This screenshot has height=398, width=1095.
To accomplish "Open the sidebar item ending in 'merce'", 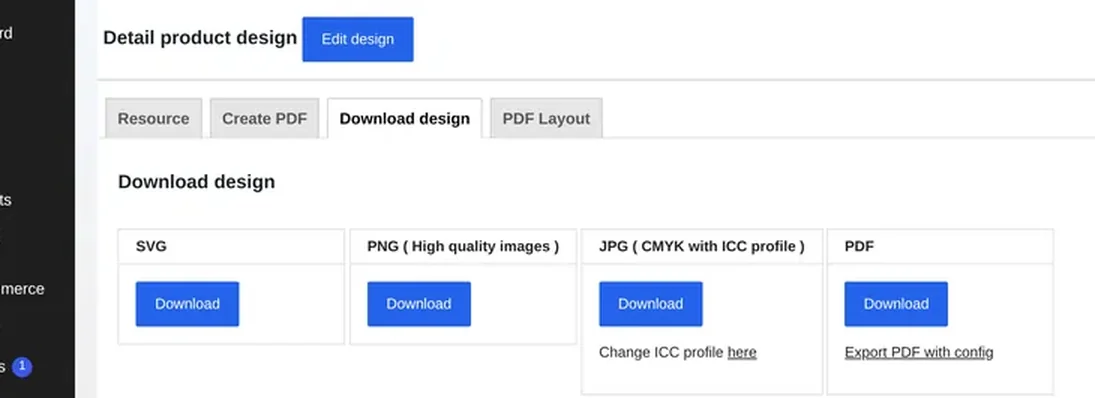I will pyautogui.click(x=22, y=289).
